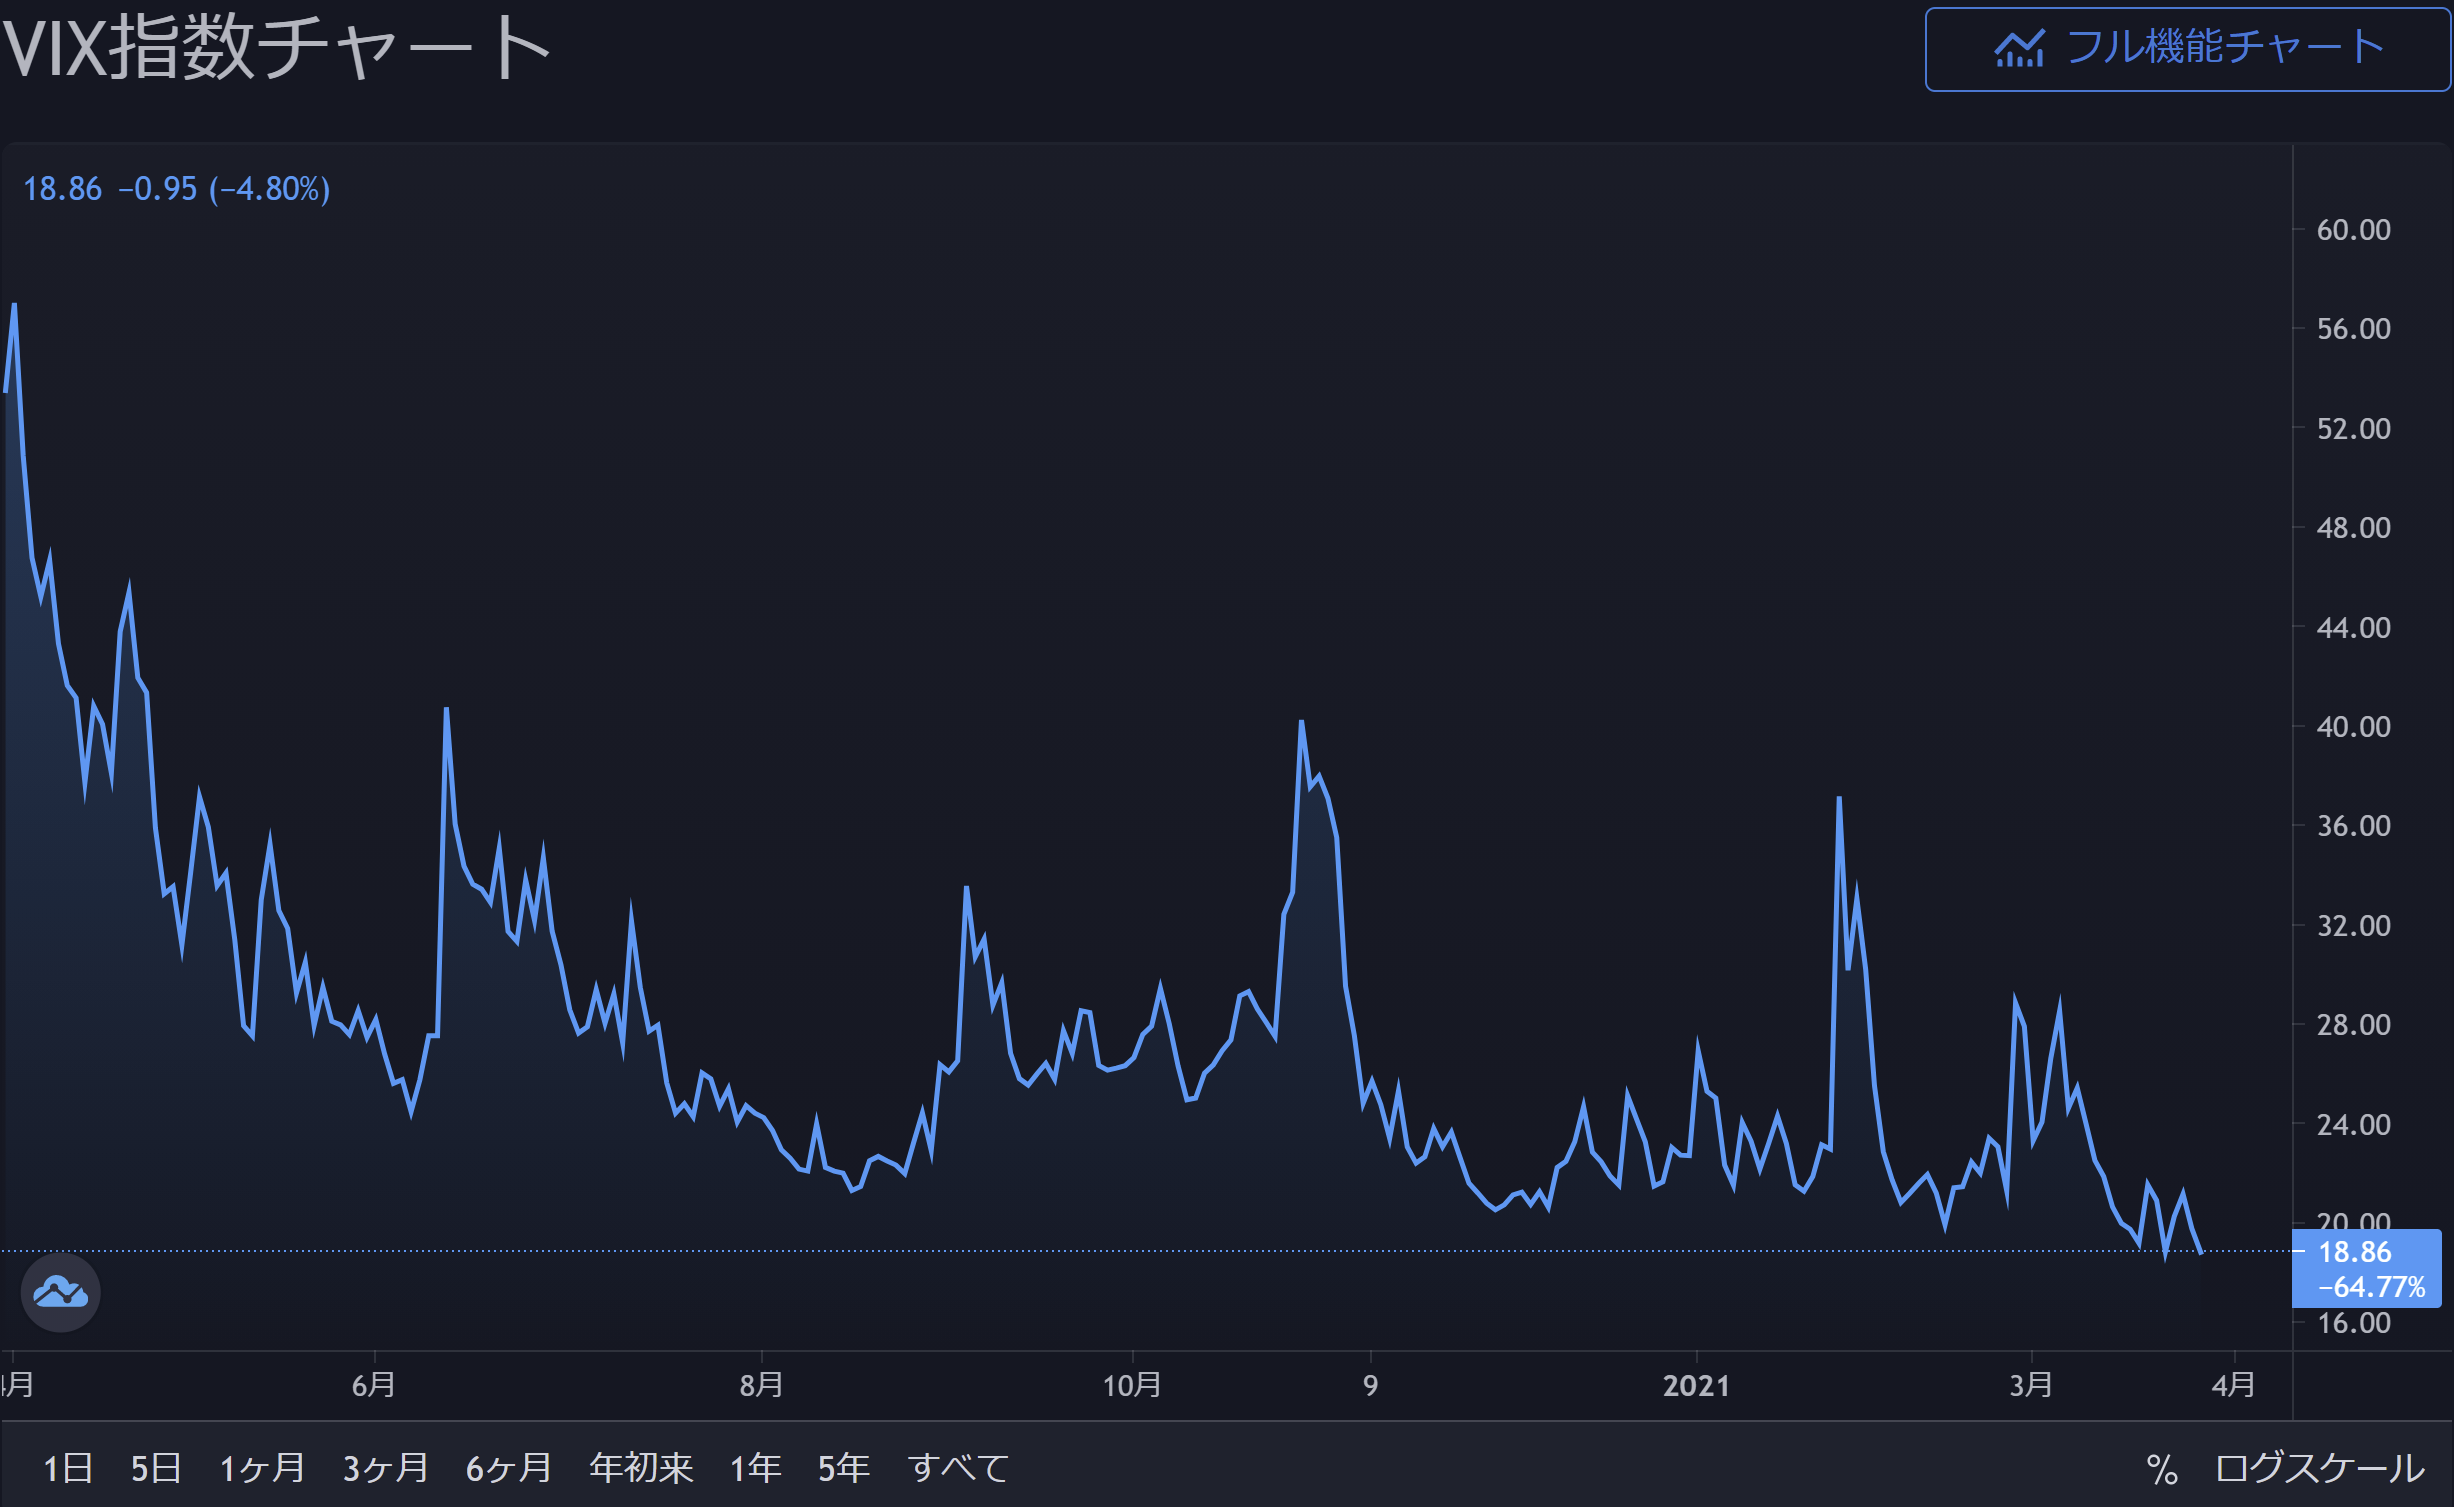
Task: Click the VIX指数チャート title
Action: (276, 47)
